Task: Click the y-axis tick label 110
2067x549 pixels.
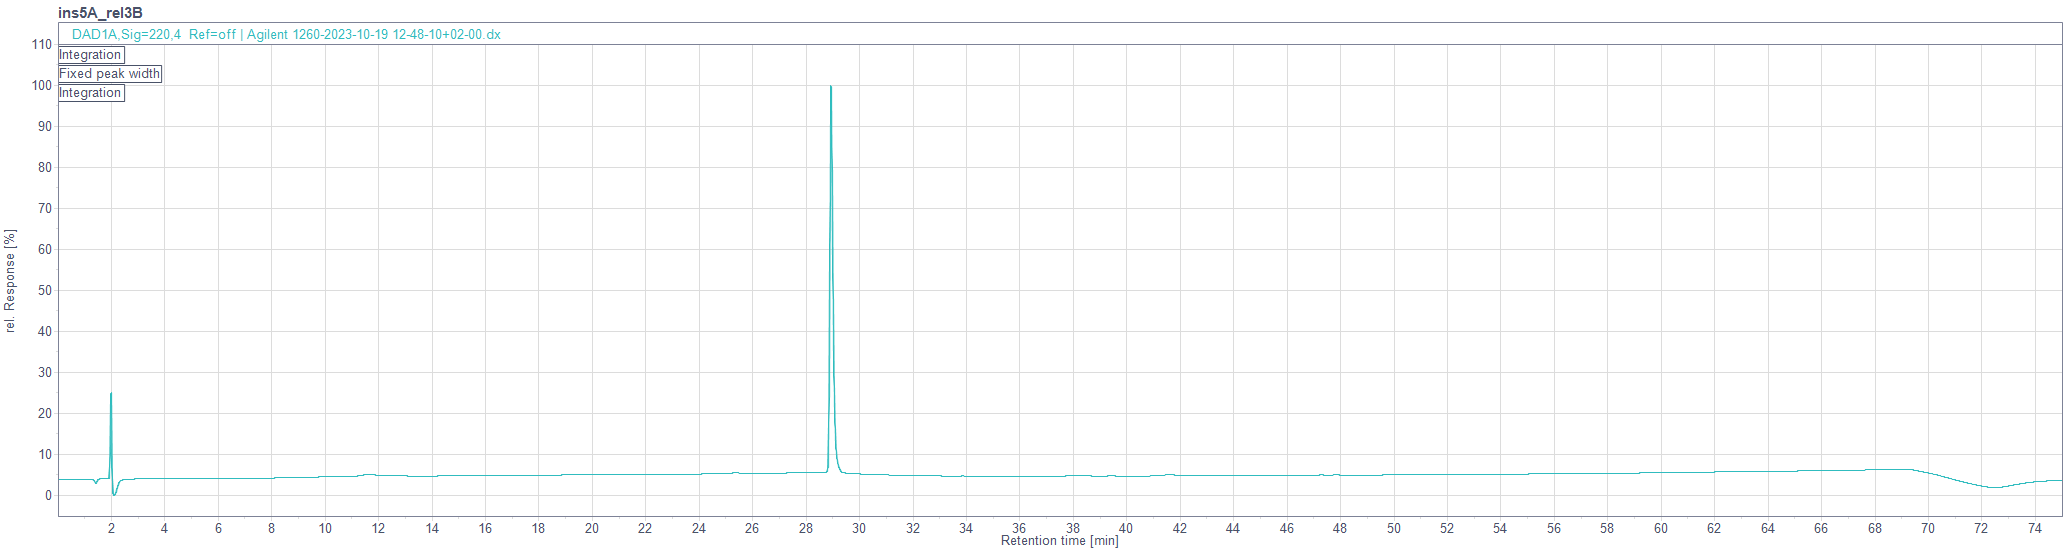Action: click(41, 44)
